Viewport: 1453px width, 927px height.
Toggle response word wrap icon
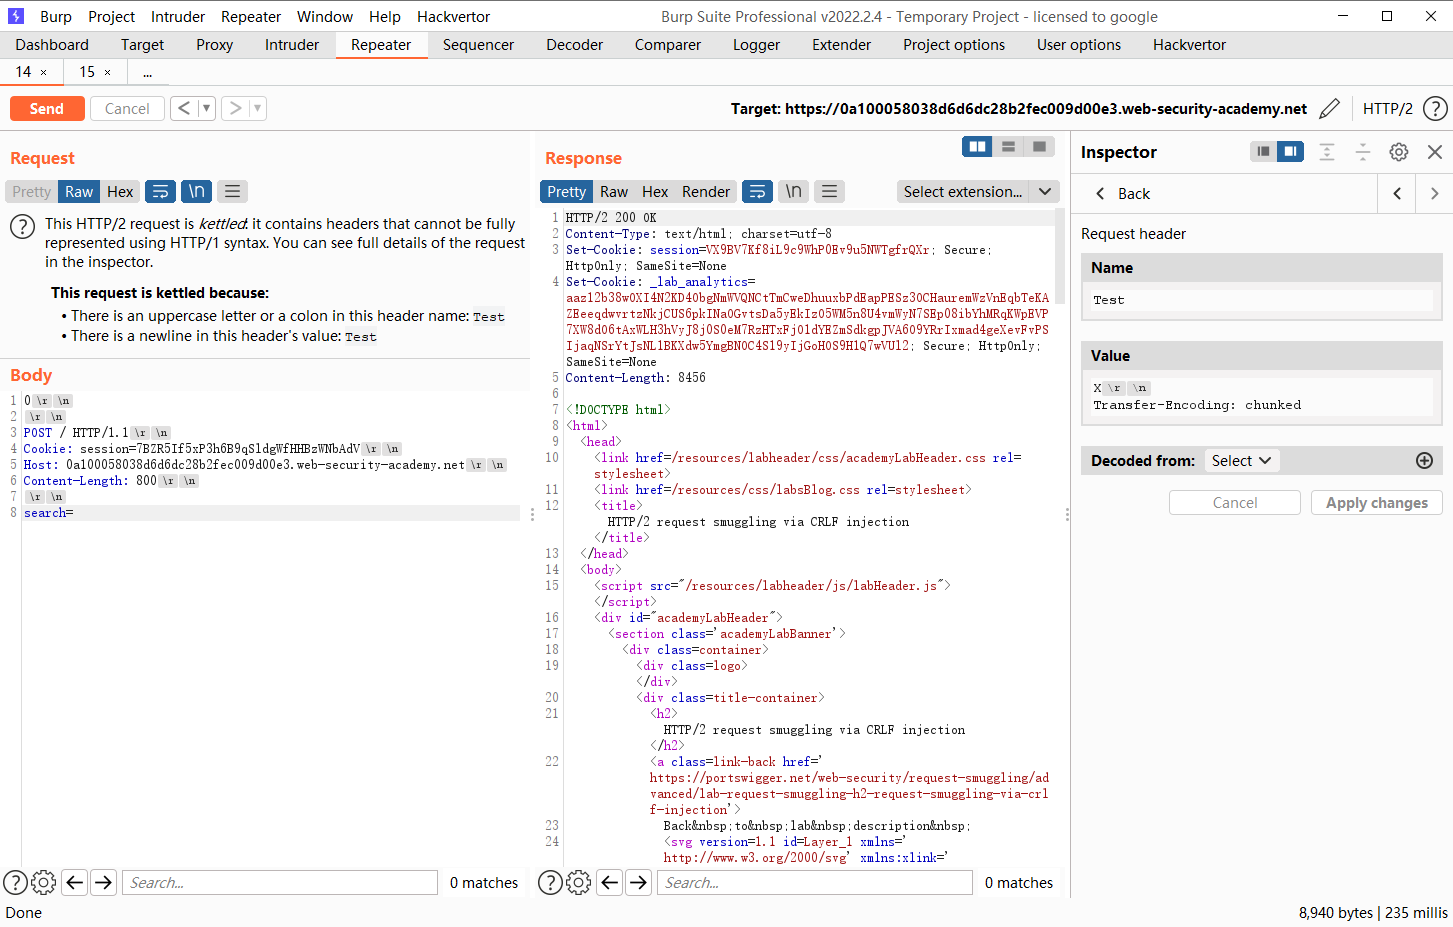click(758, 192)
